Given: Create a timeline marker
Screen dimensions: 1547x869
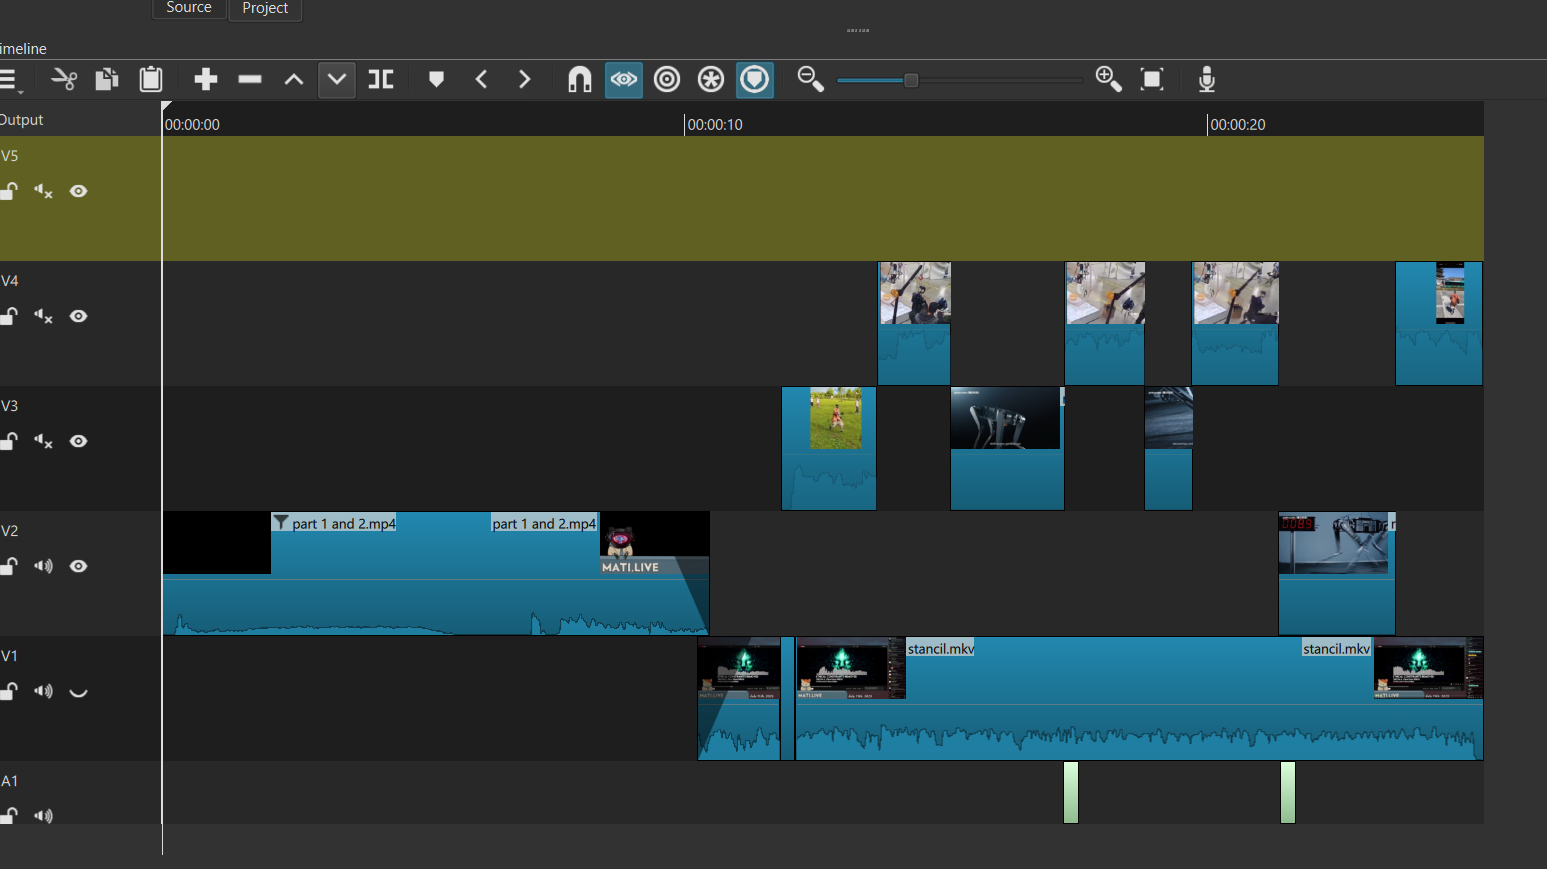Looking at the screenshot, I should coord(436,79).
